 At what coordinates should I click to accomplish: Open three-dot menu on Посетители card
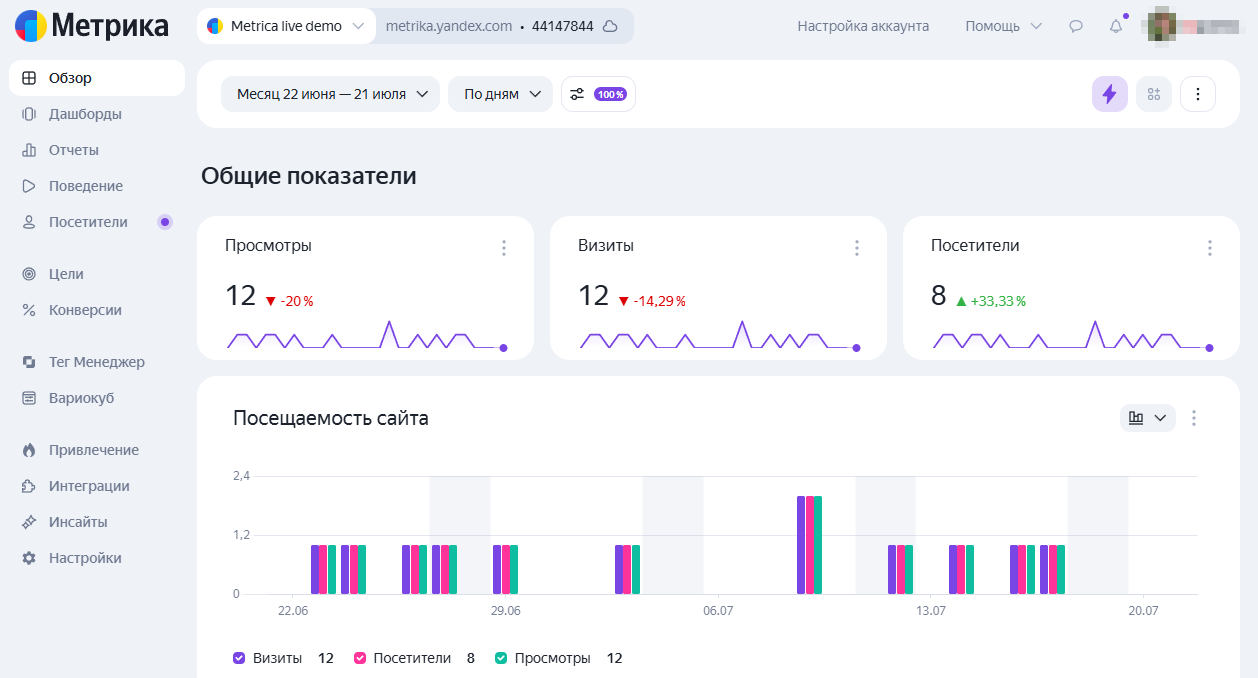(1210, 247)
